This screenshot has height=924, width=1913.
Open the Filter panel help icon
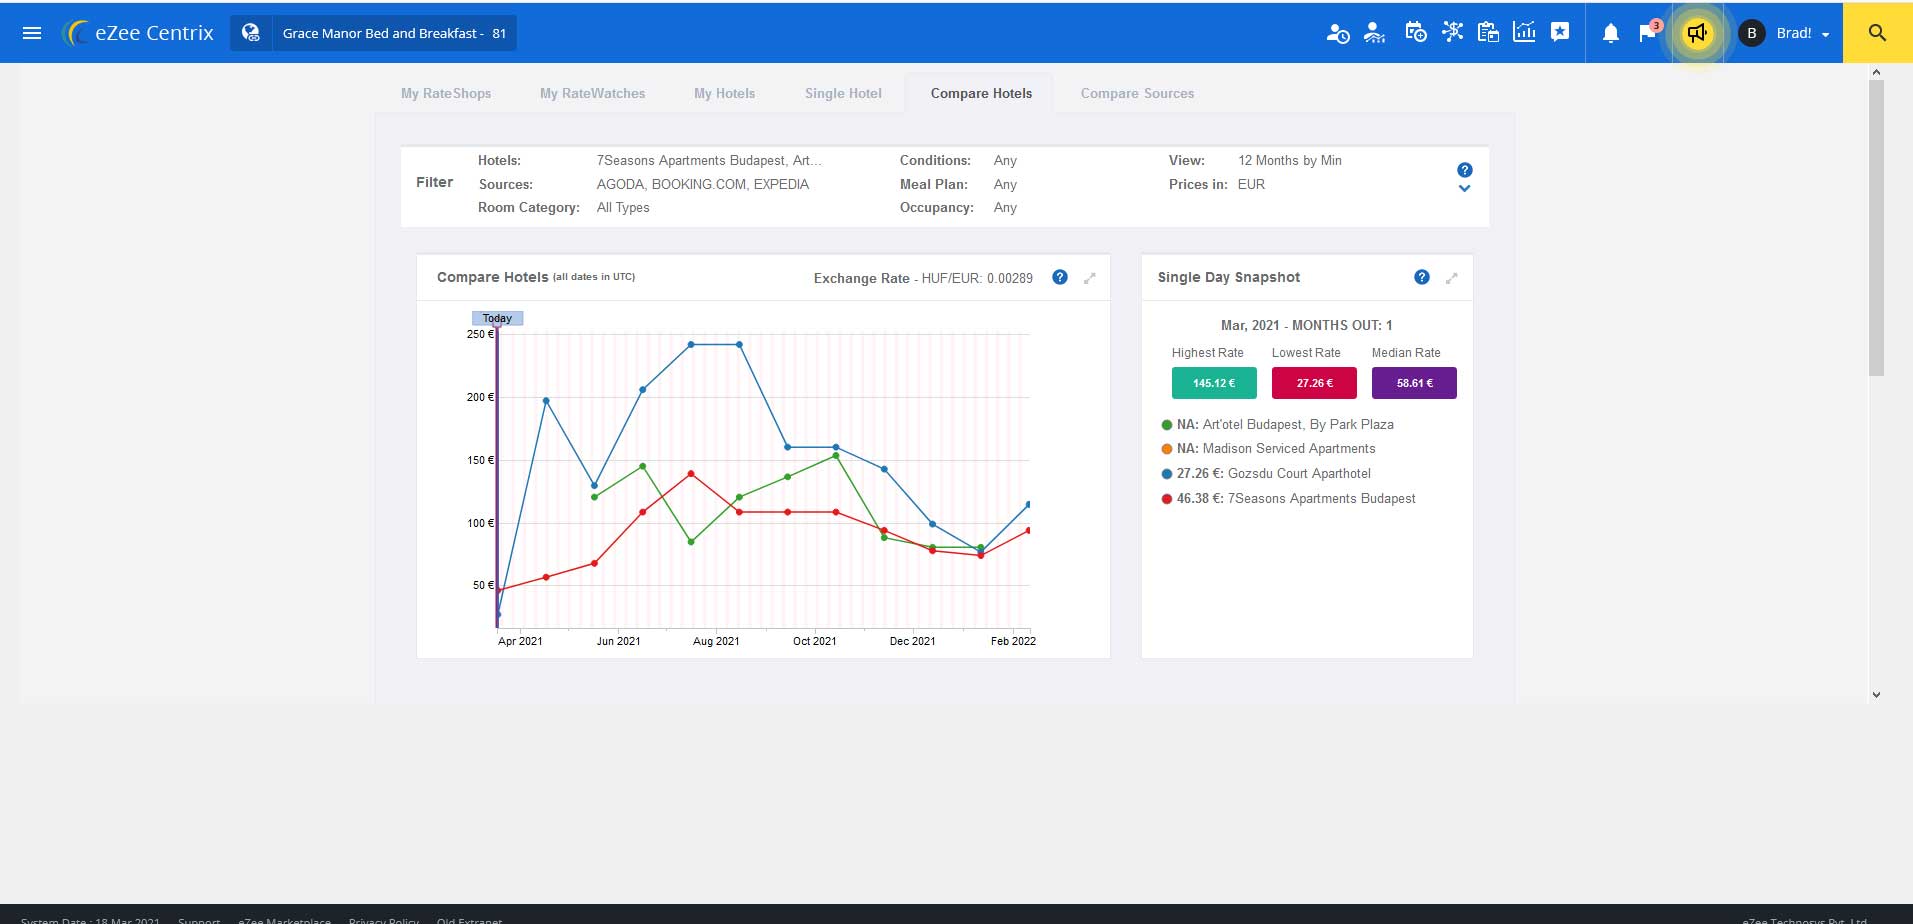click(x=1464, y=170)
